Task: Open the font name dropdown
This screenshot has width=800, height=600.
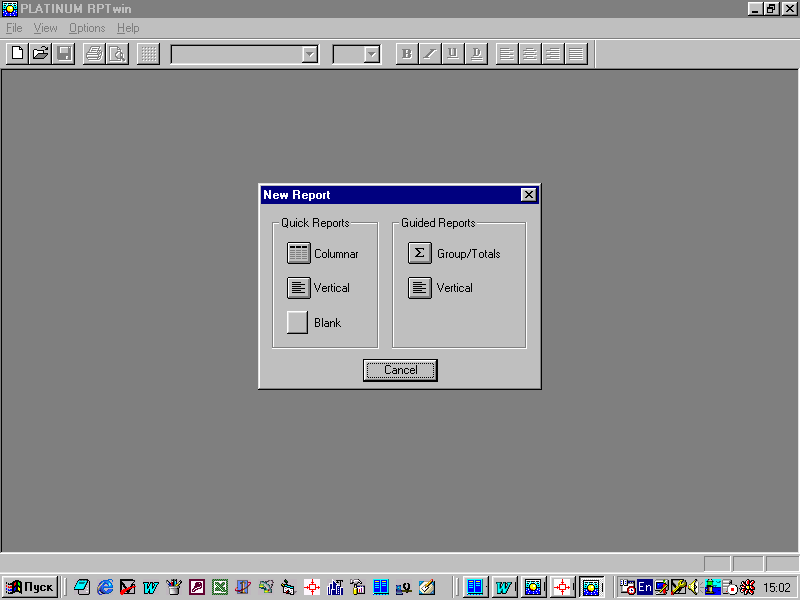Action: coord(310,54)
